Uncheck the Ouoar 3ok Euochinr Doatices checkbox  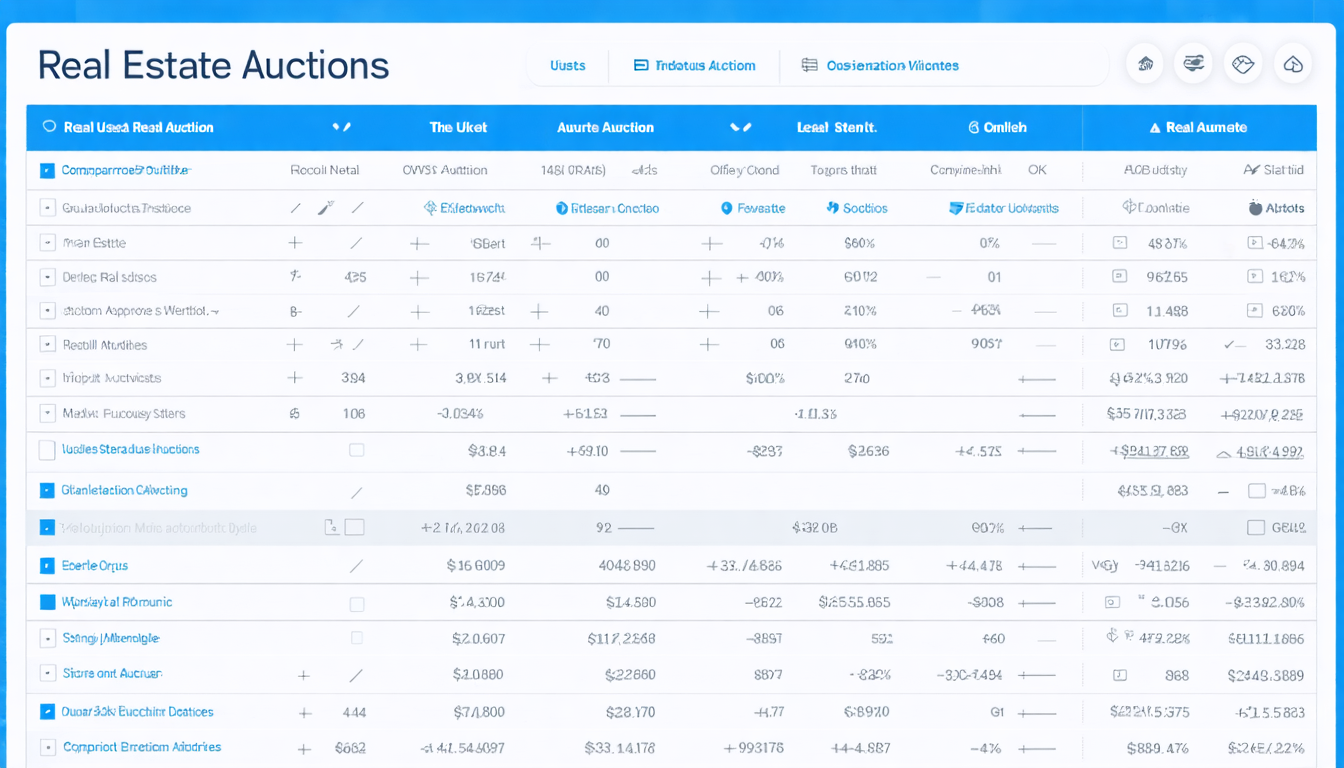click(47, 712)
